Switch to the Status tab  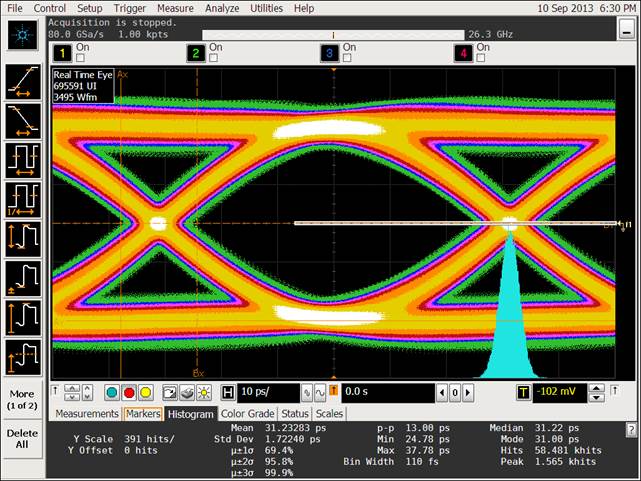[x=295, y=414]
